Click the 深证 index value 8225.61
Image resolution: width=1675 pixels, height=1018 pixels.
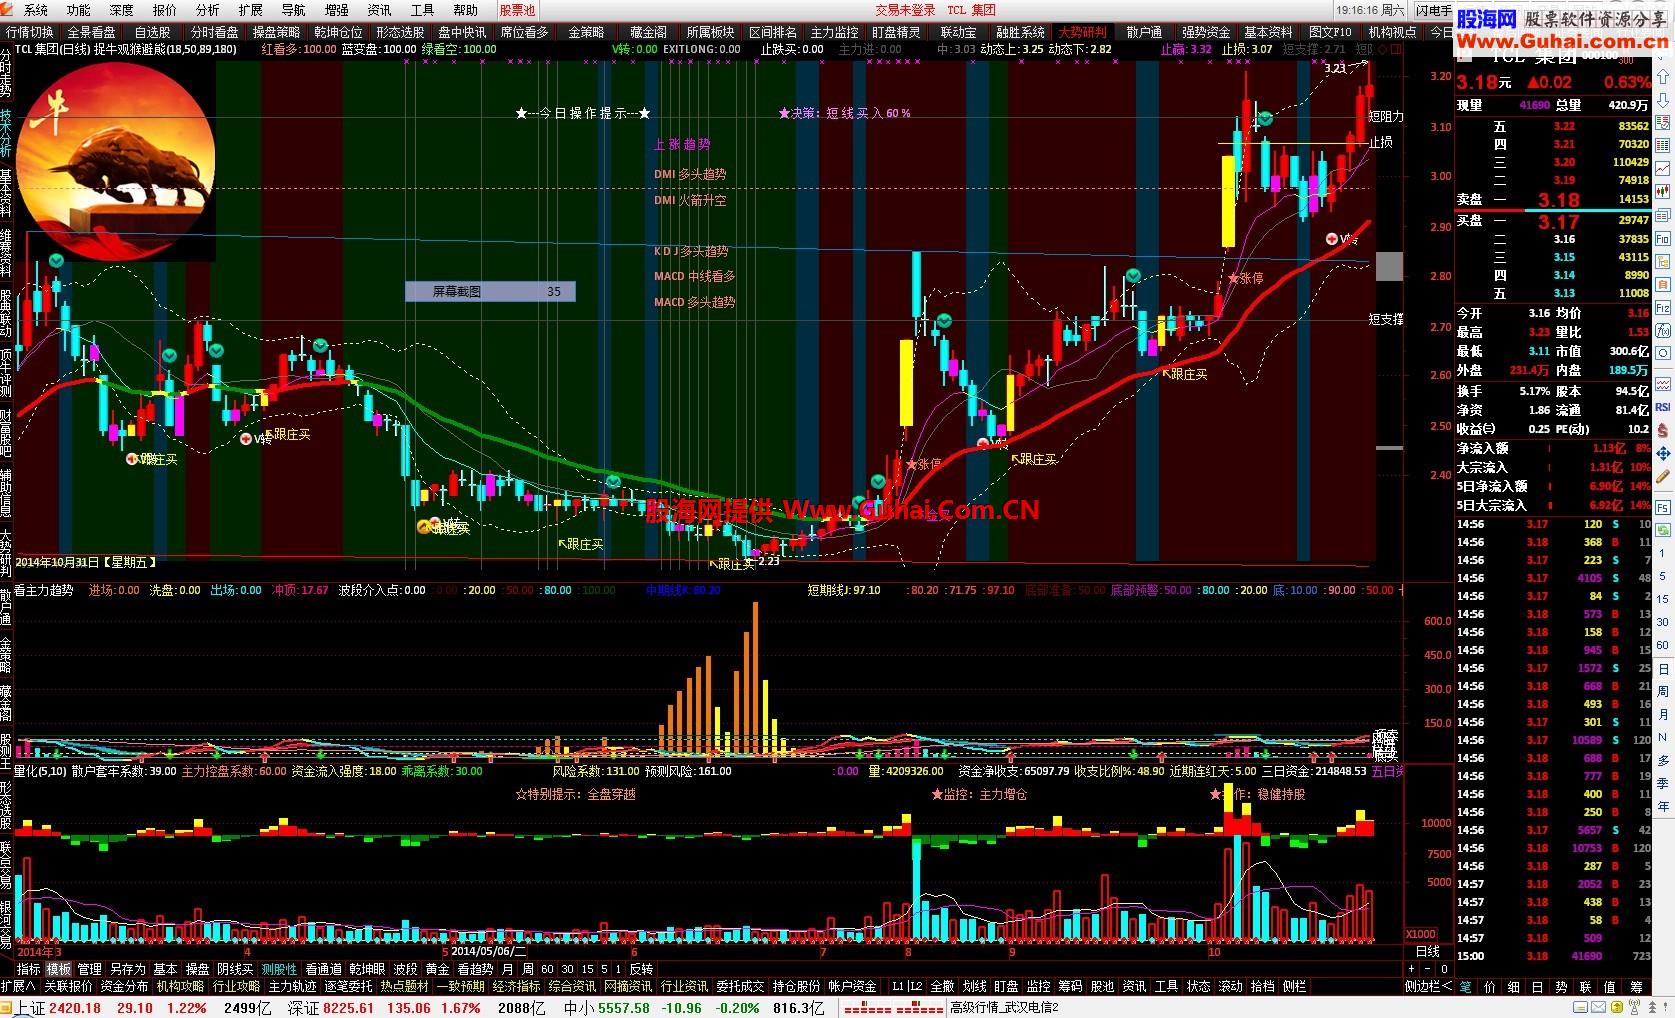click(x=348, y=1008)
